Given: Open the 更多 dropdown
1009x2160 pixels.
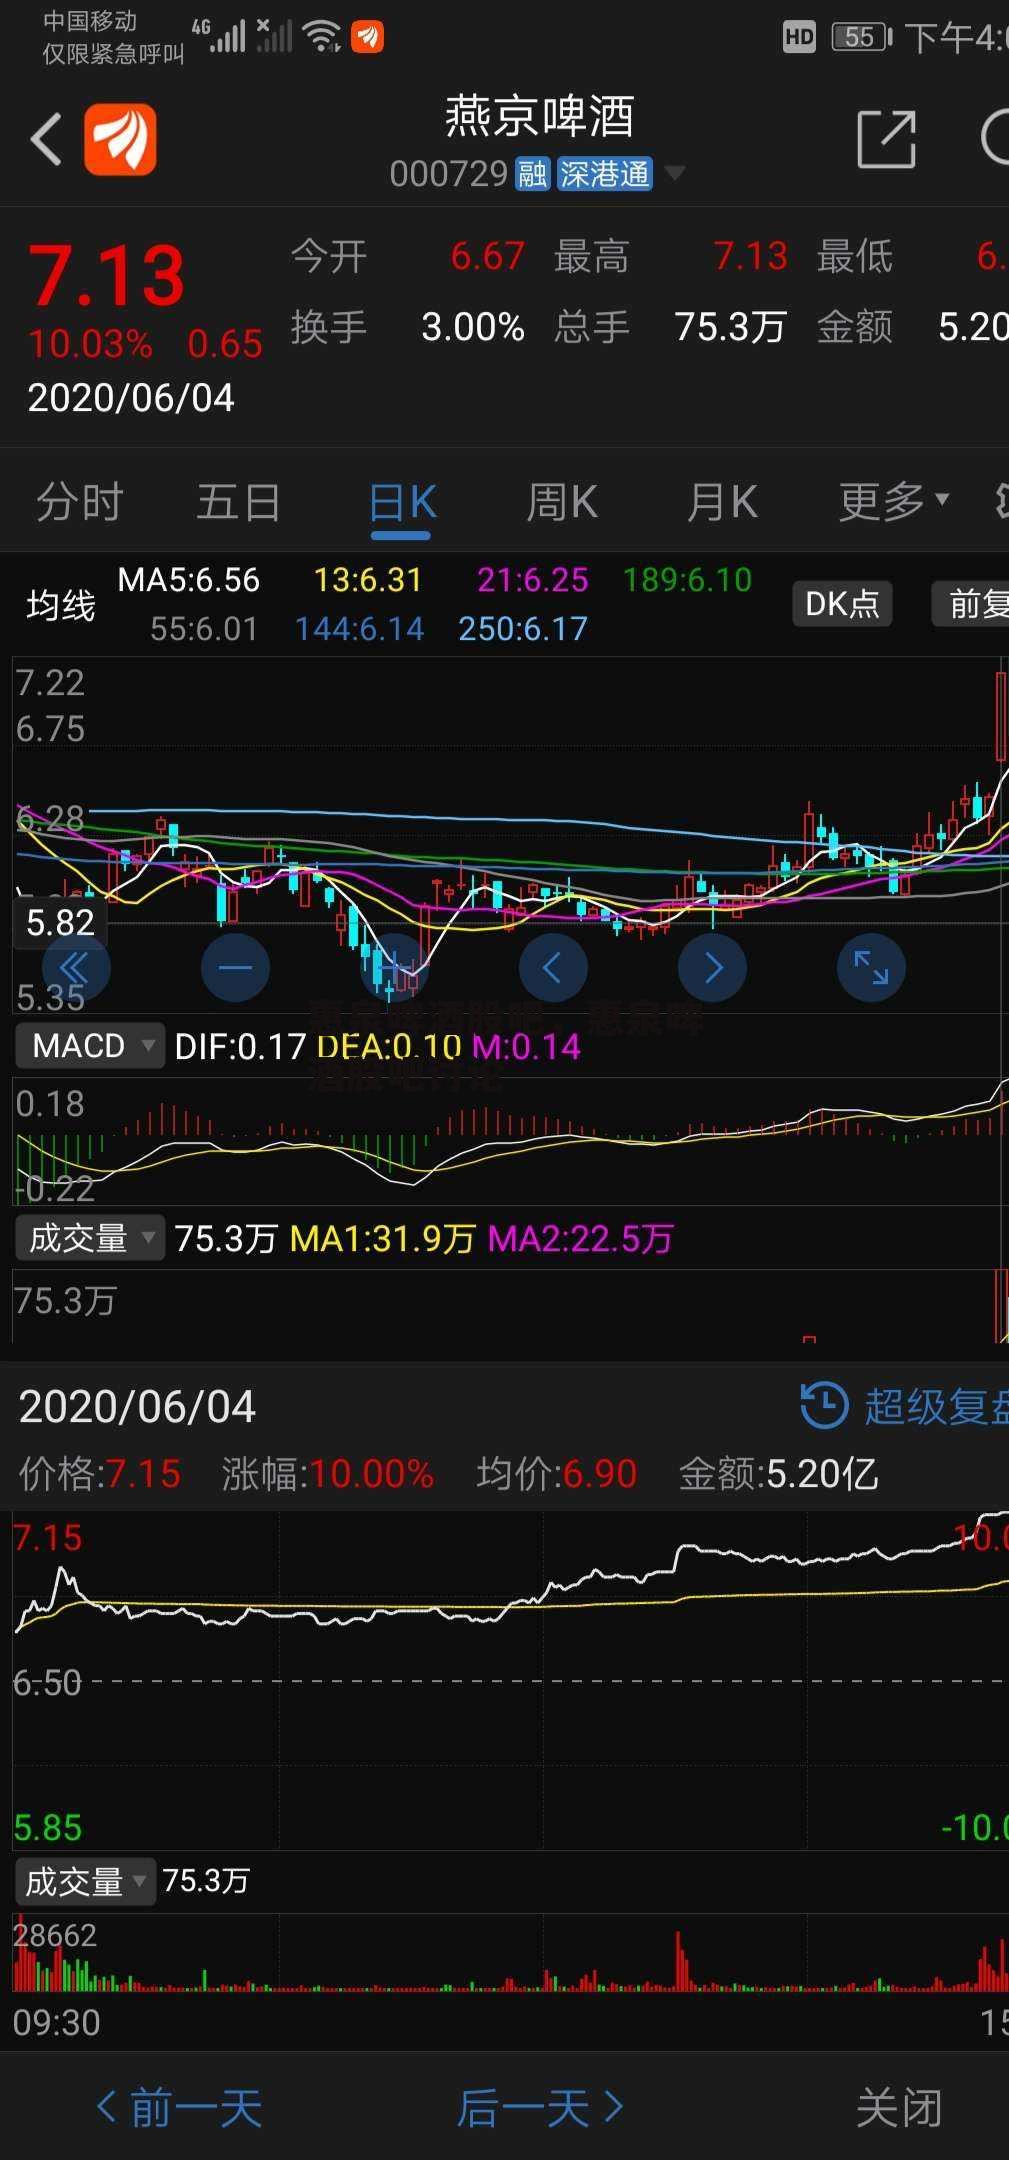Looking at the screenshot, I should [893, 501].
